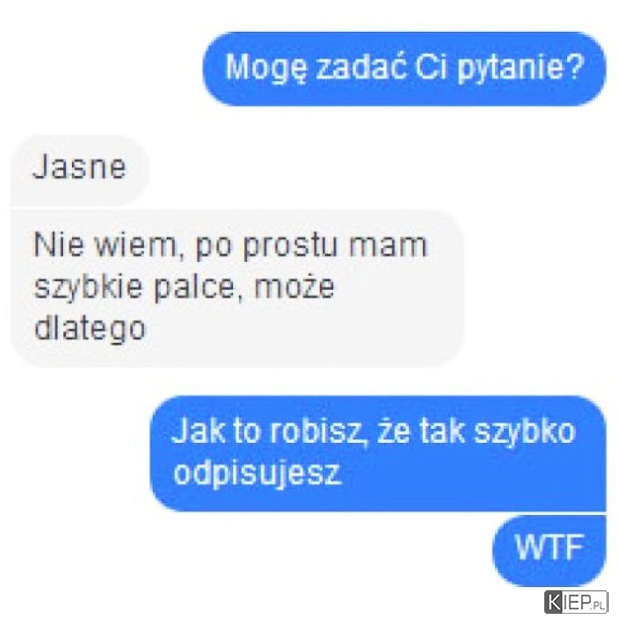Click the word 'Mogę' in the first message
The width and height of the screenshot is (619, 624).
point(266,68)
